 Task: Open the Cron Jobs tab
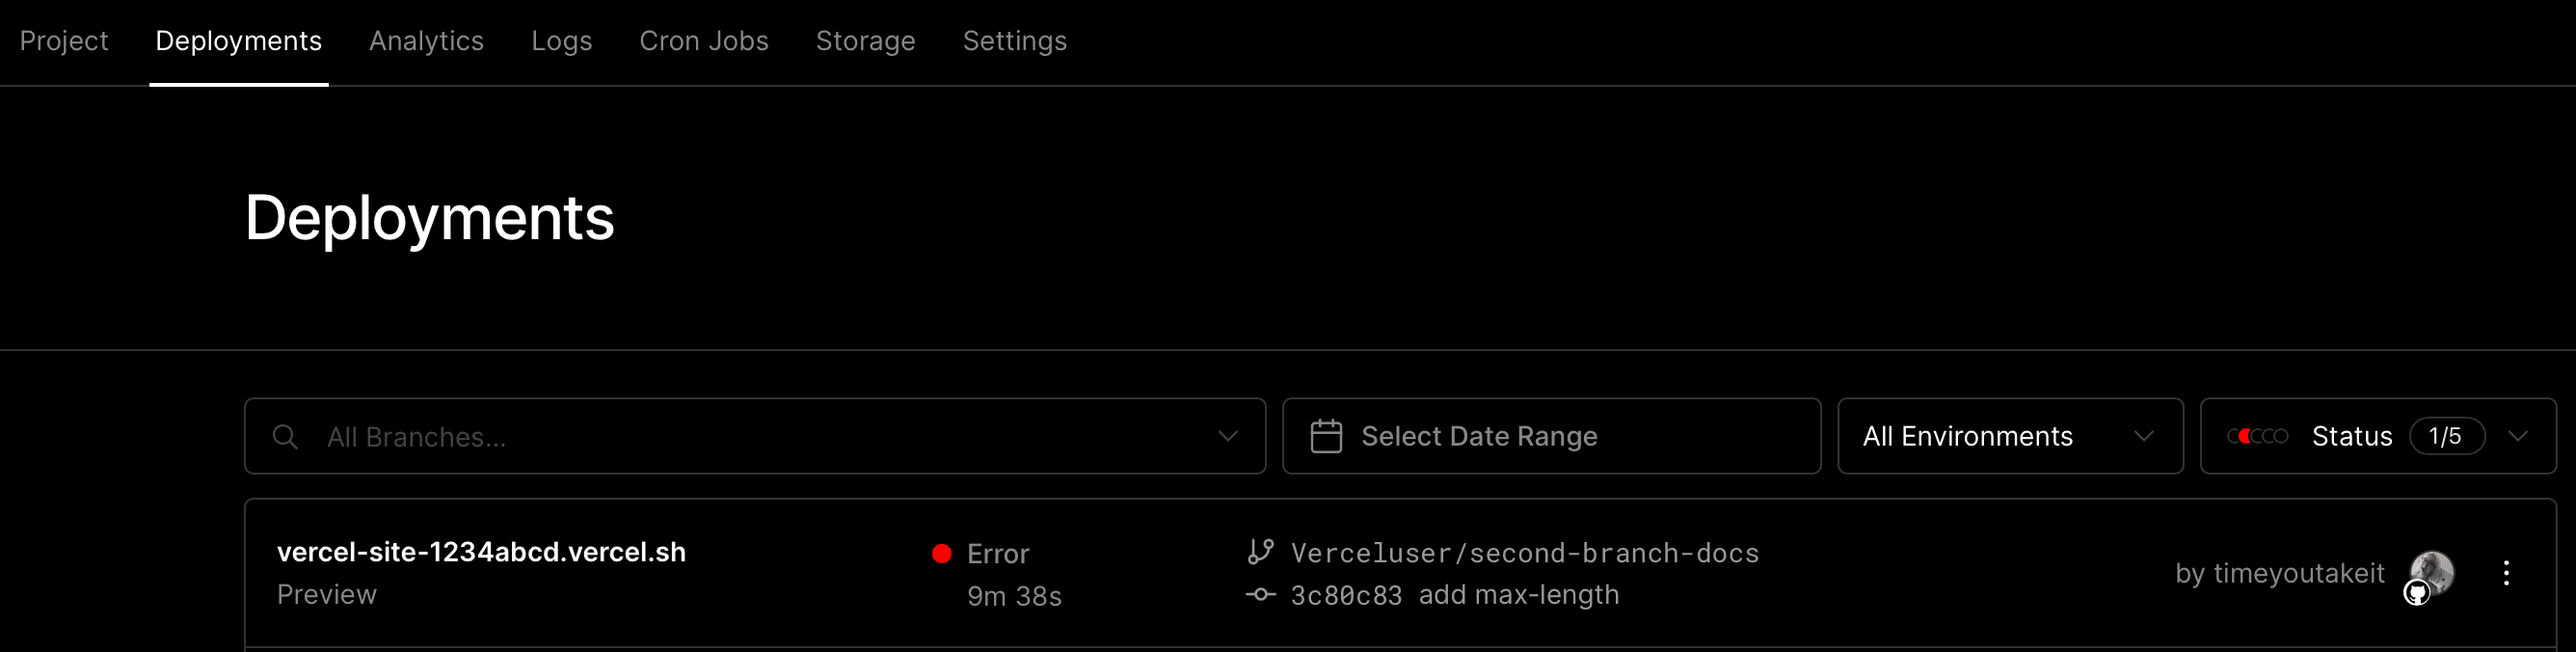704,41
